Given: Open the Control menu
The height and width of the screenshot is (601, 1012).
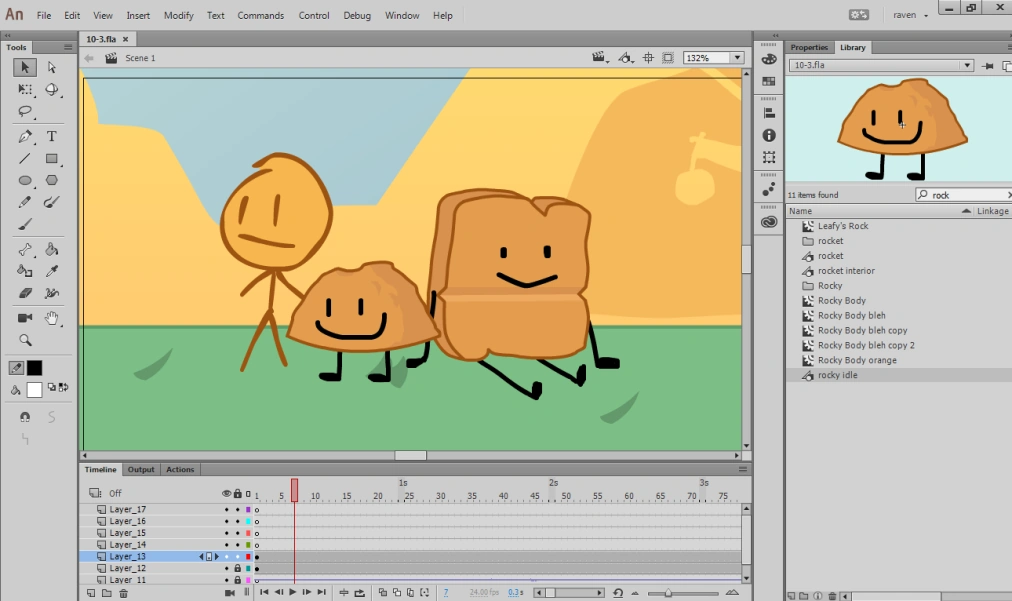Looking at the screenshot, I should [x=313, y=15].
